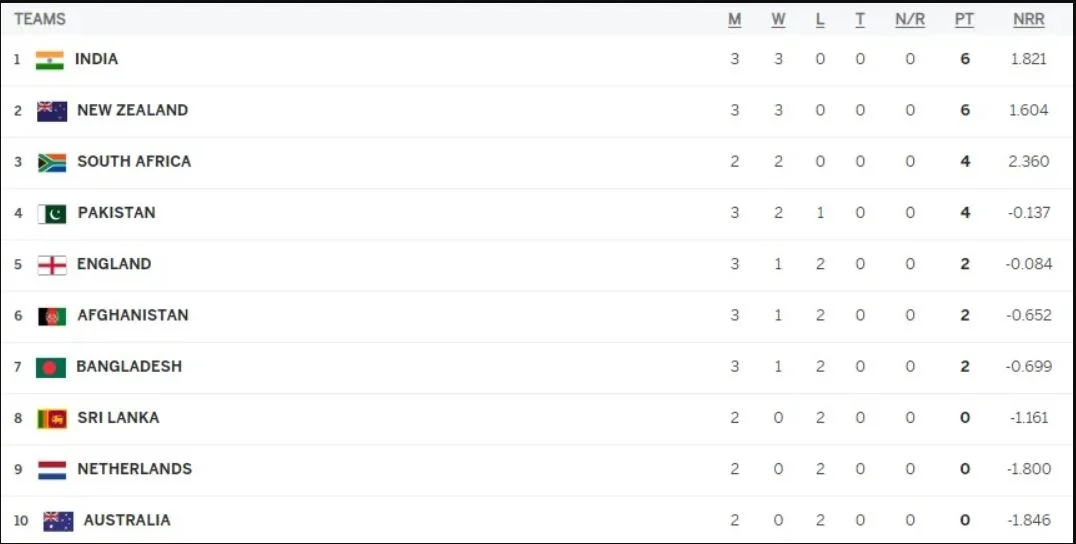Sort table by PT column header

964,20
